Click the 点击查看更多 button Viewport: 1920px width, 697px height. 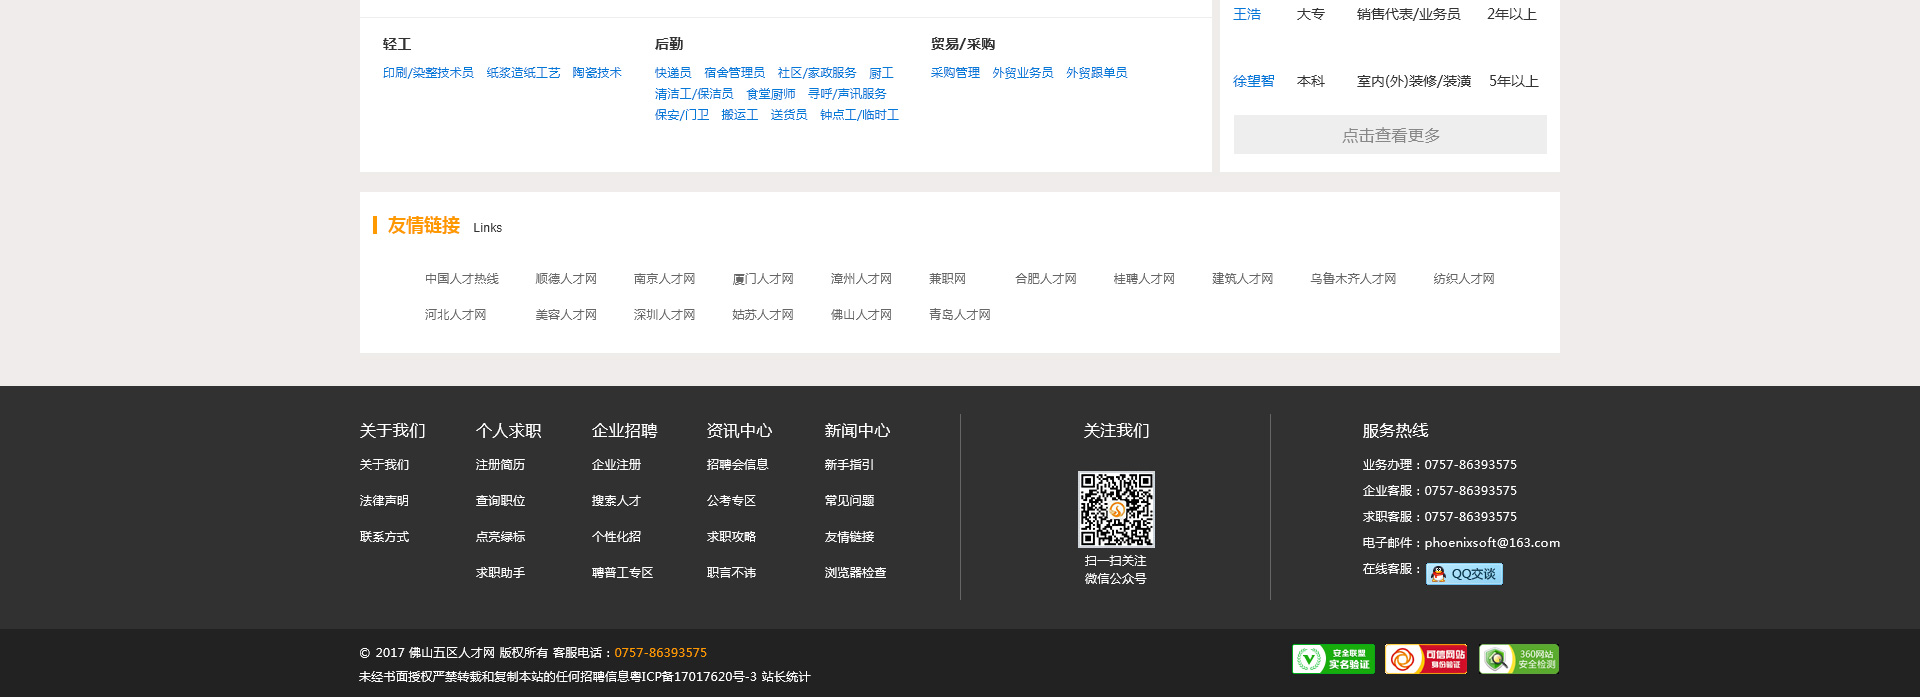click(x=1389, y=135)
